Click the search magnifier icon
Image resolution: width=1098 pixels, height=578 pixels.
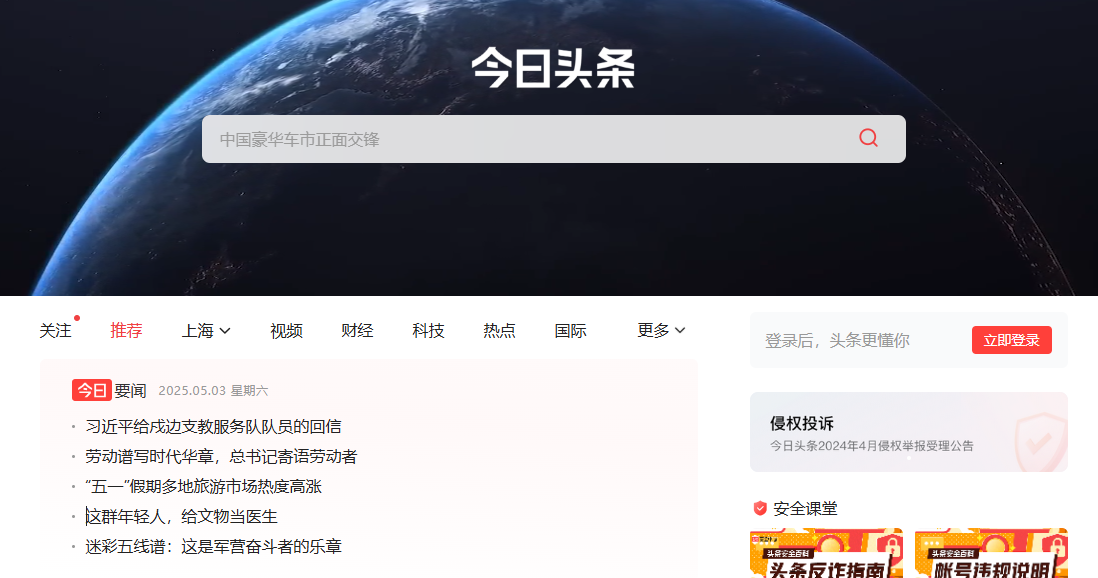click(x=867, y=138)
